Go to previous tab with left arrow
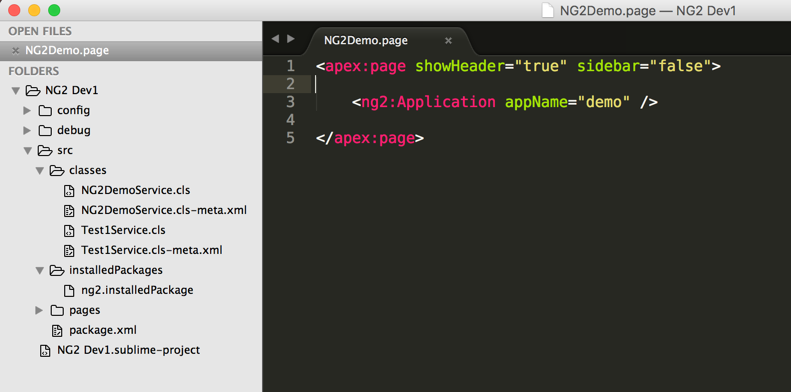The width and height of the screenshot is (791, 392). pos(275,39)
